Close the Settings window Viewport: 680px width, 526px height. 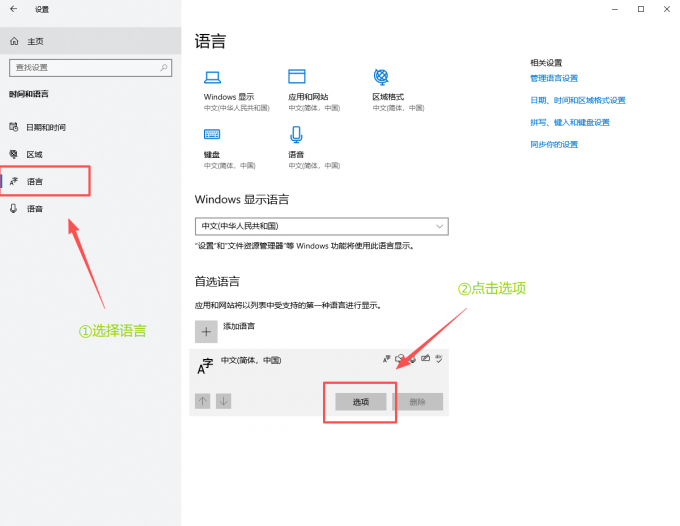click(x=667, y=9)
